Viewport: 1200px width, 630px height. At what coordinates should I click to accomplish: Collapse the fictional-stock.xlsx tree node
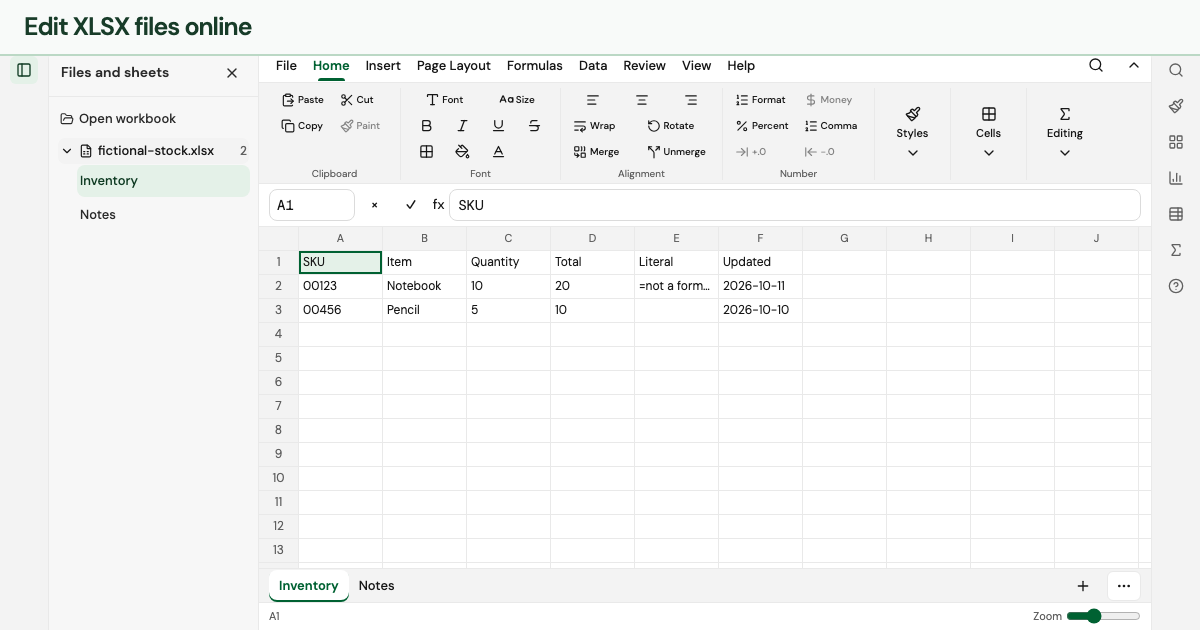click(x=67, y=151)
